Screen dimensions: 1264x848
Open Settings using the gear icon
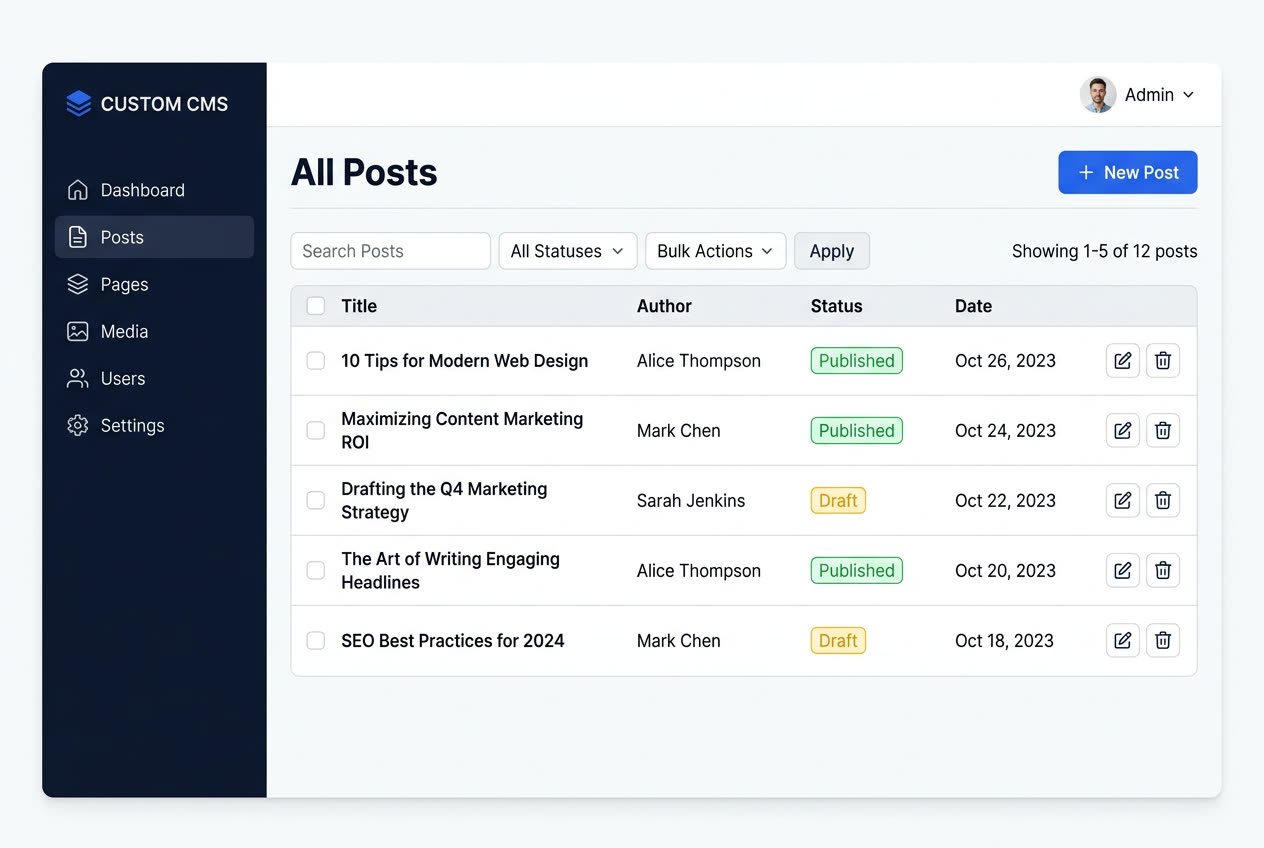(78, 425)
